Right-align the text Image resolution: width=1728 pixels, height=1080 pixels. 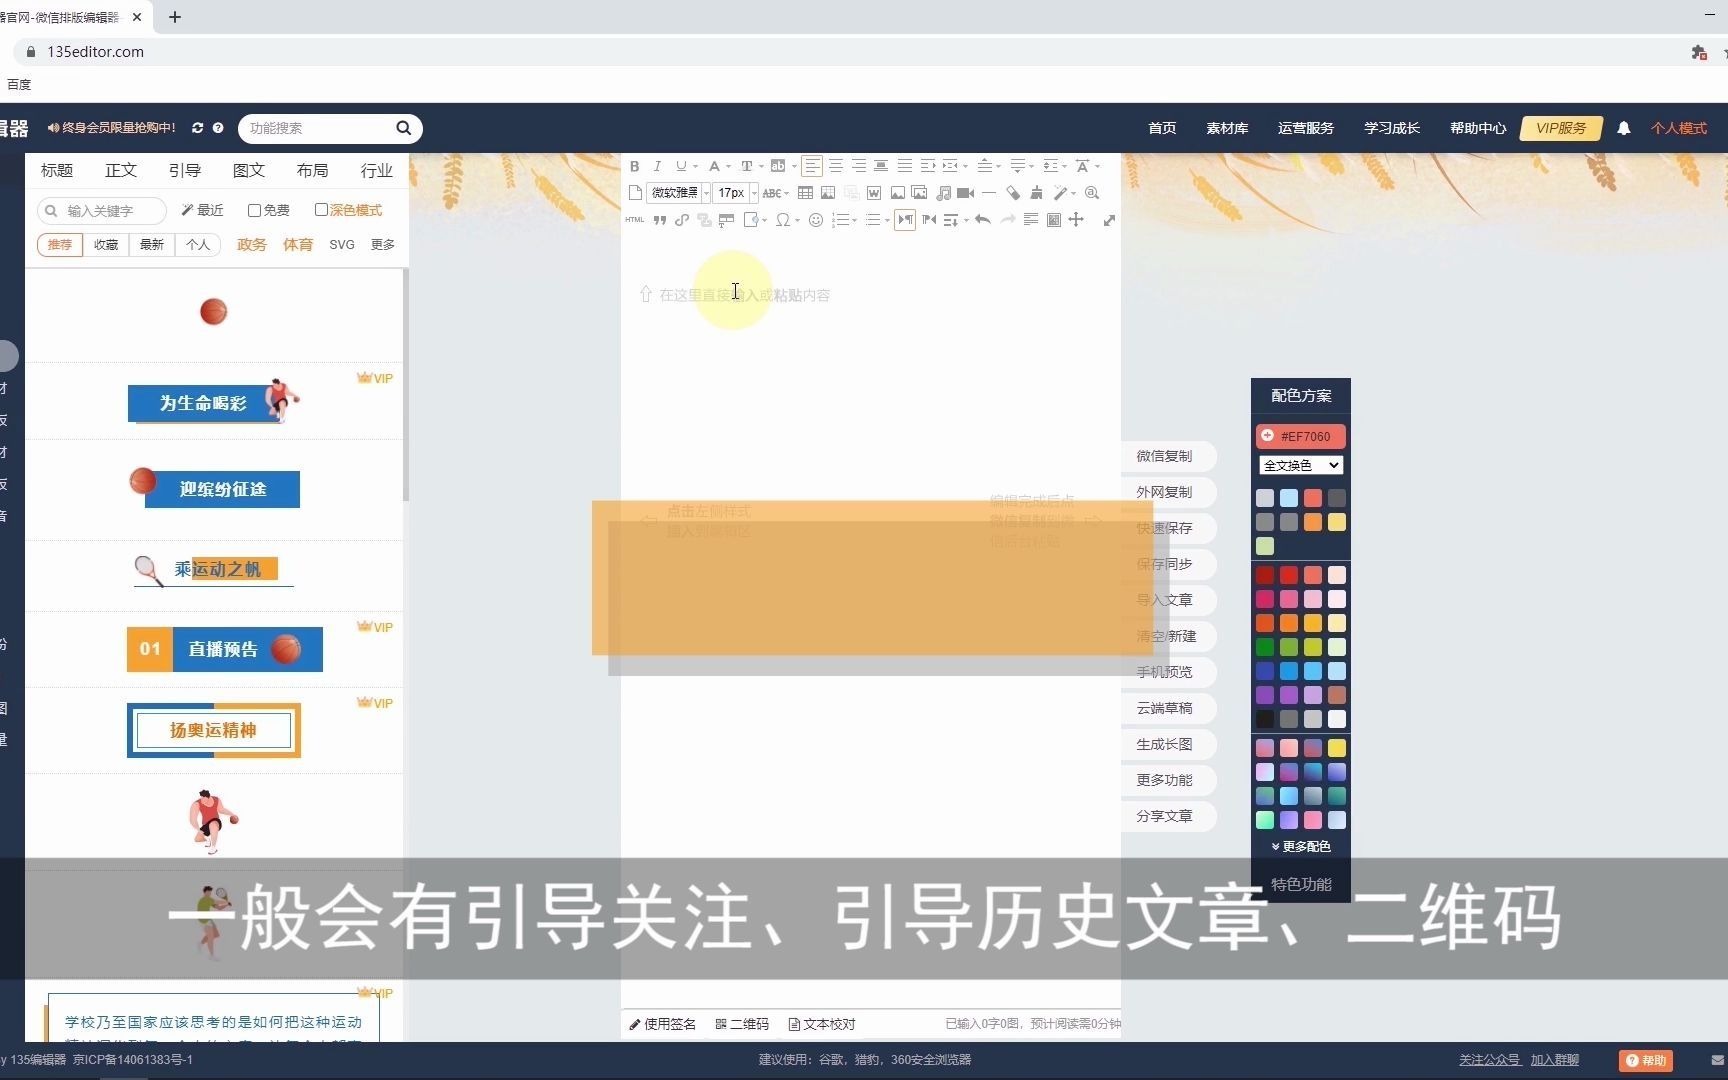tap(859, 166)
